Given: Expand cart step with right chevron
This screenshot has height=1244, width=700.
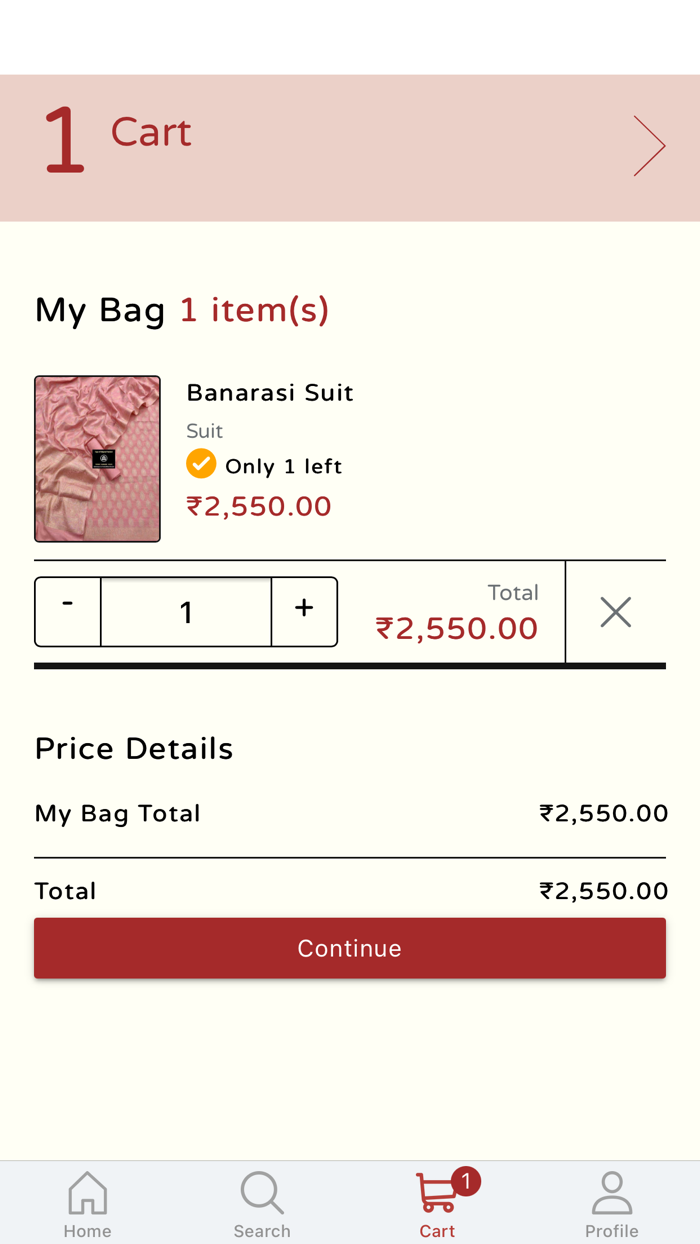Looking at the screenshot, I should coord(649,146).
